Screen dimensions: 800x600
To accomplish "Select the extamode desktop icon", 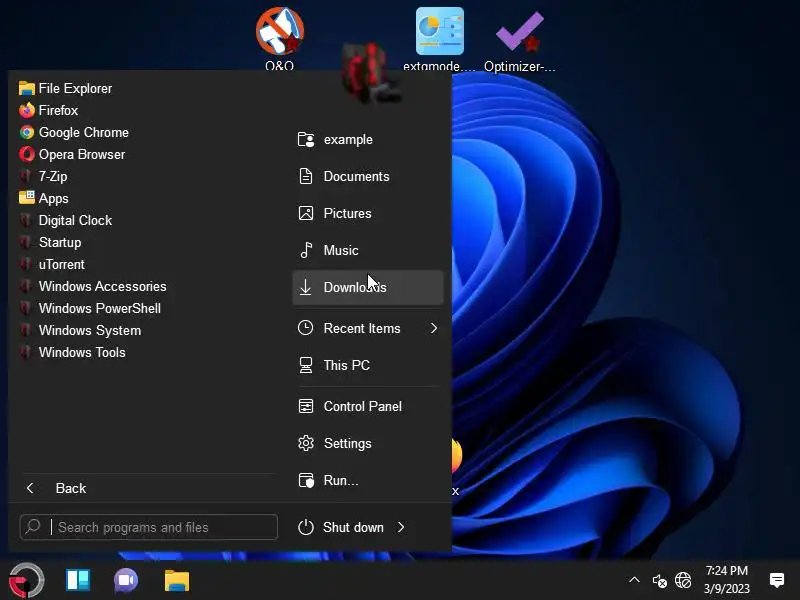I will click(439, 39).
